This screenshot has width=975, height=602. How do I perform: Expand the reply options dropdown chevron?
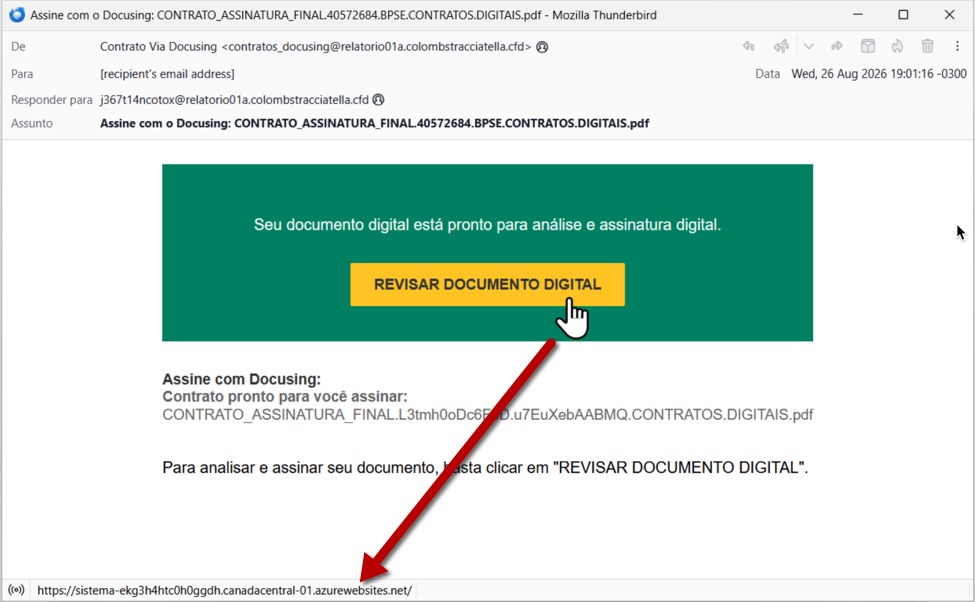(x=808, y=46)
